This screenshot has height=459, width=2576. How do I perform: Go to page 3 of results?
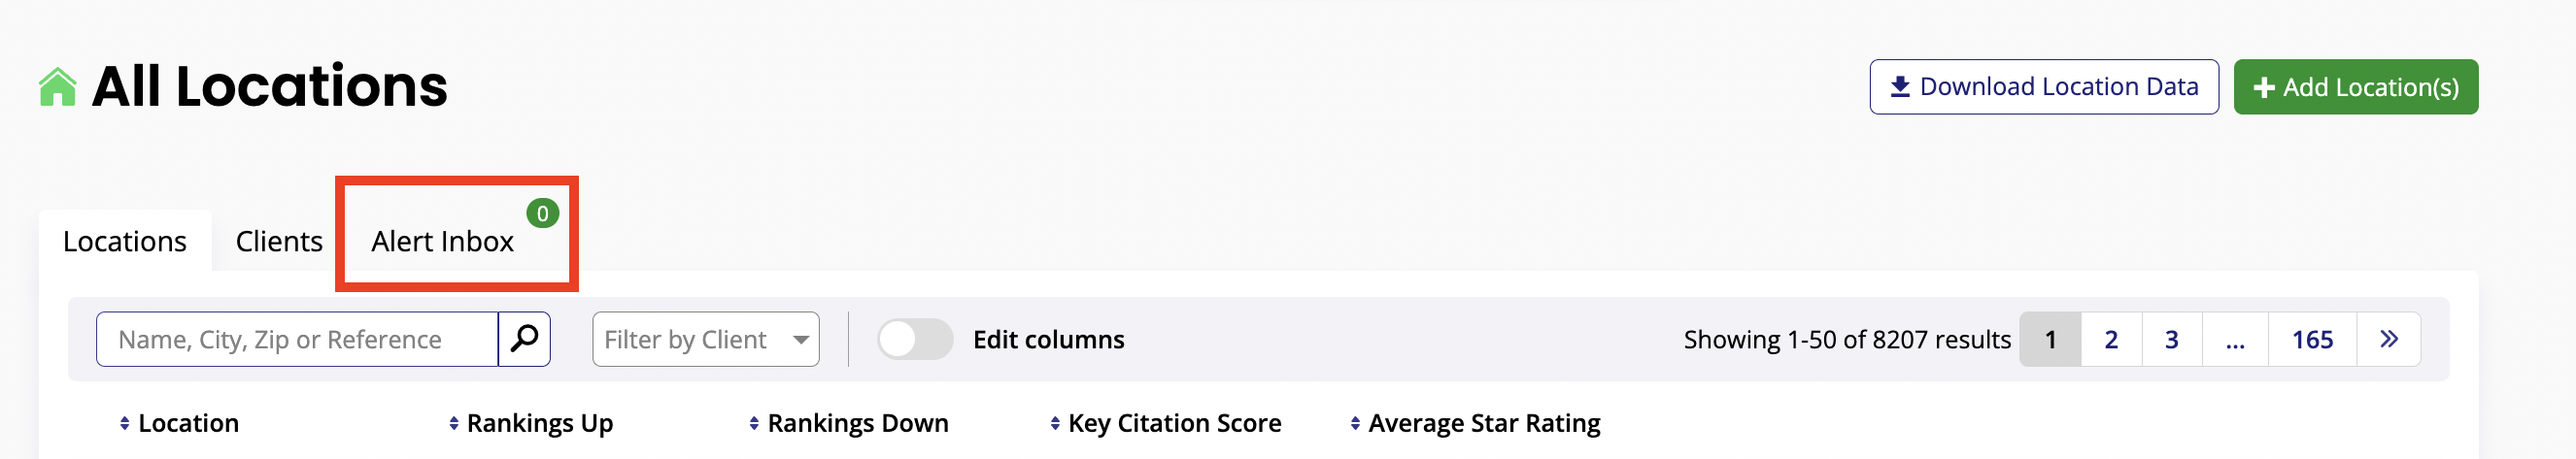point(2171,339)
